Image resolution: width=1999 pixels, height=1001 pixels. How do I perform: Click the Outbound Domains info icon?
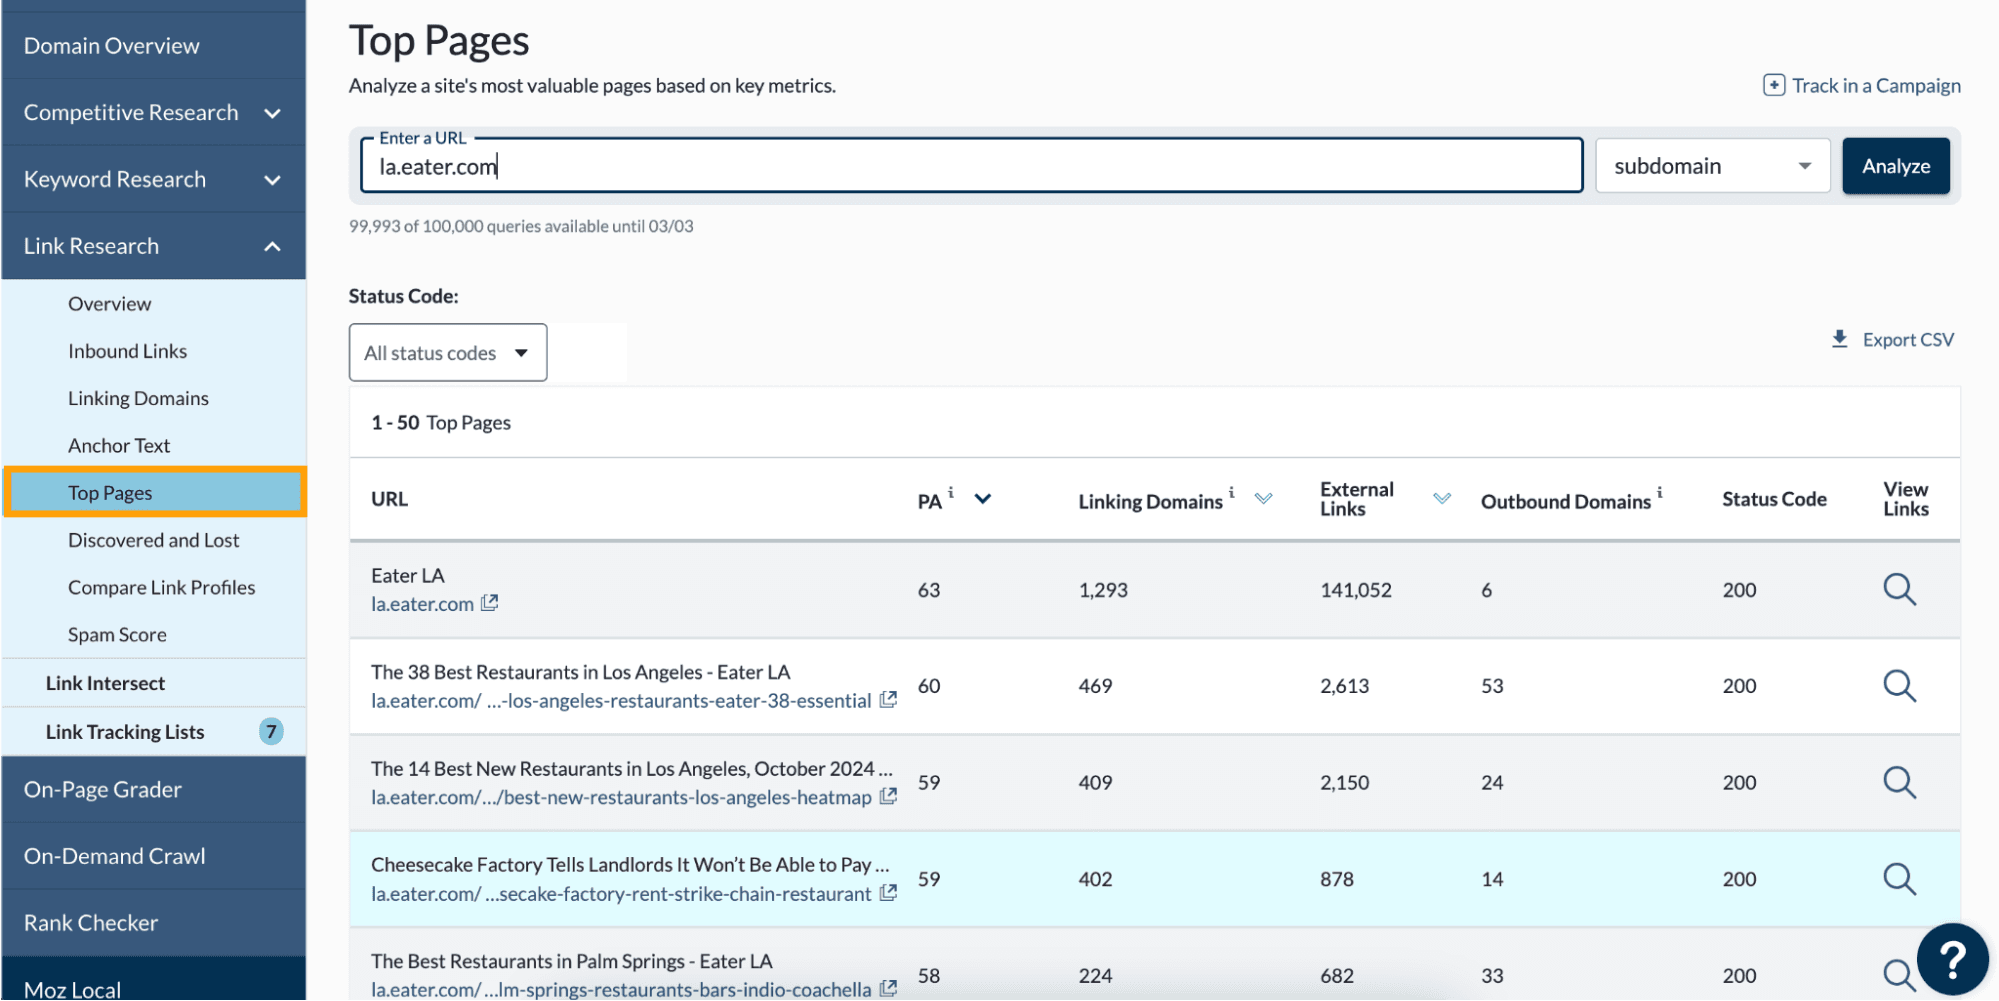pos(1659,493)
